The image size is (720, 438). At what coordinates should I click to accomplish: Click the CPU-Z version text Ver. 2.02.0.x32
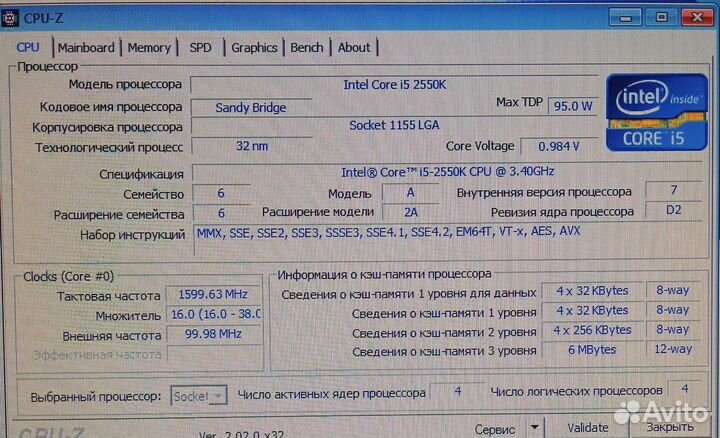click(242, 434)
